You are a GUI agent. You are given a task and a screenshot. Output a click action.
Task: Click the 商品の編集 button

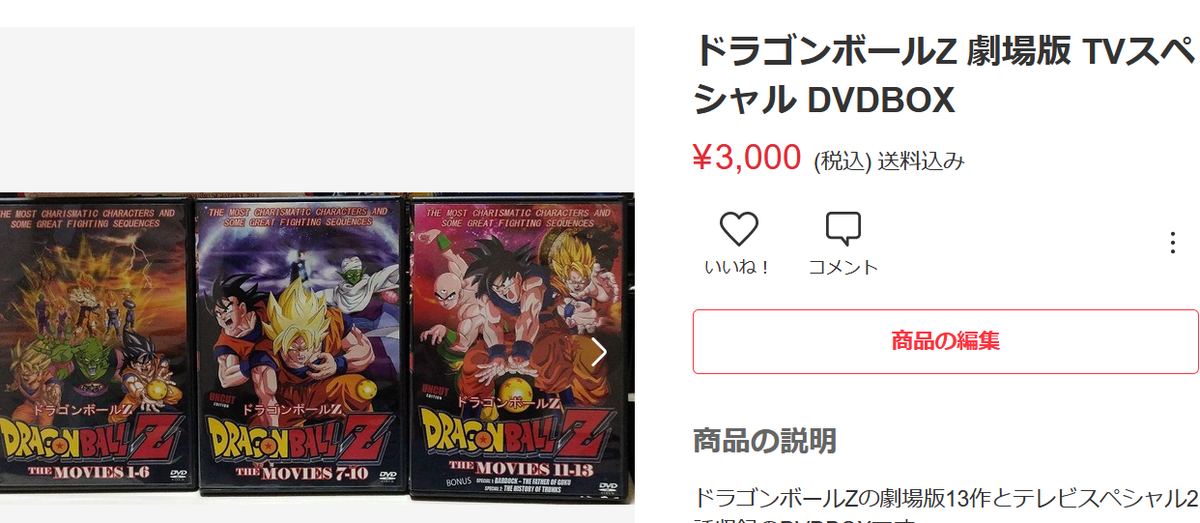[x=946, y=340]
